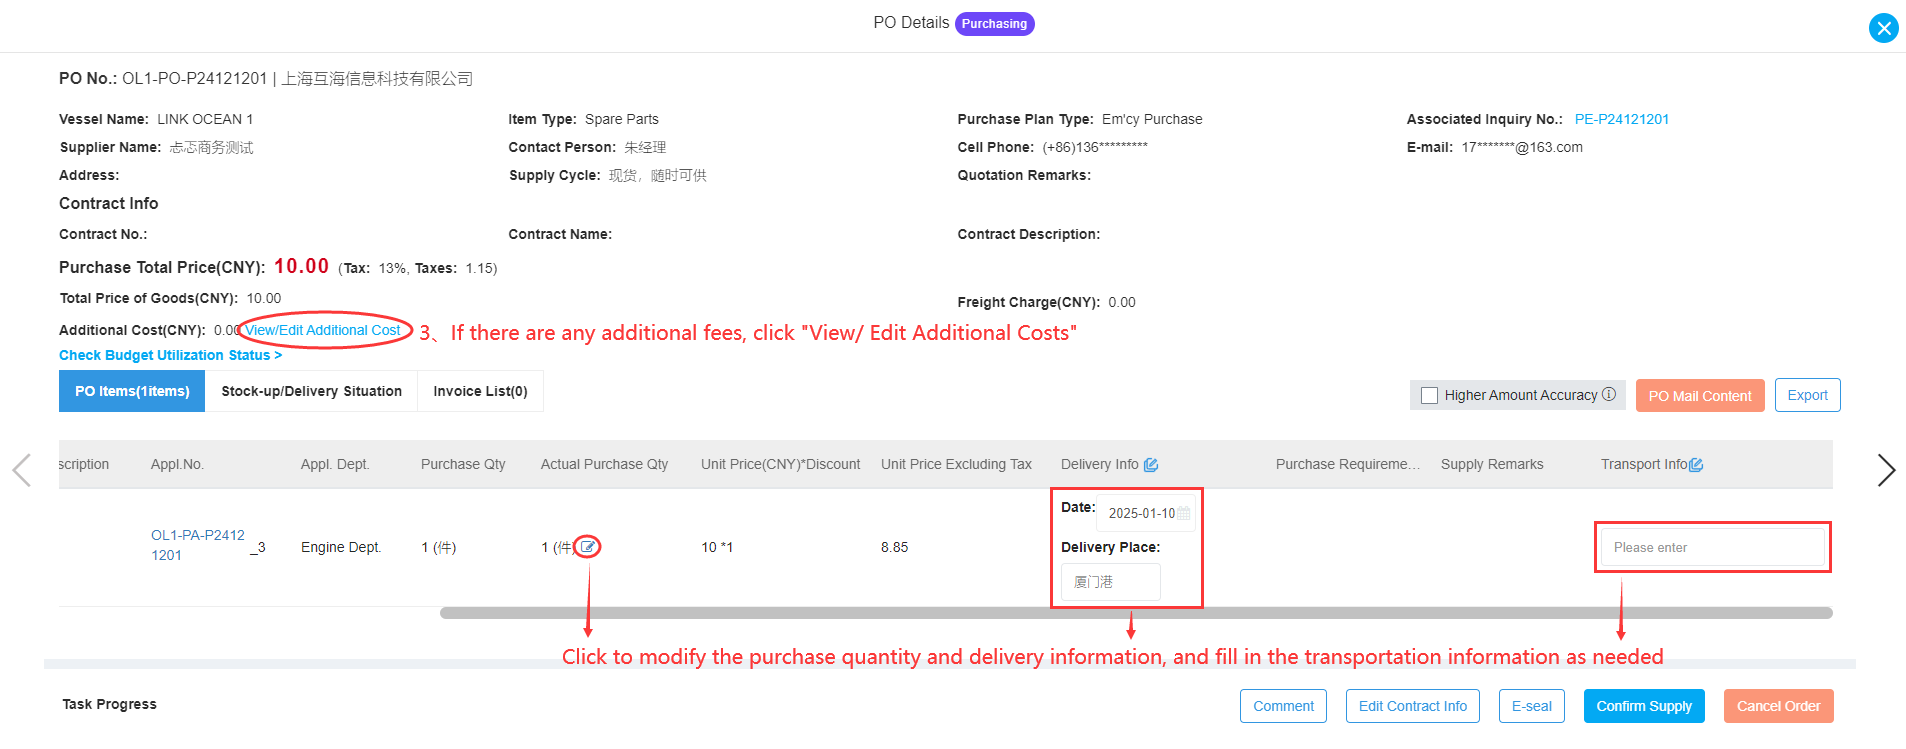
Task: Click Confirm Supply button
Action: 1644,706
